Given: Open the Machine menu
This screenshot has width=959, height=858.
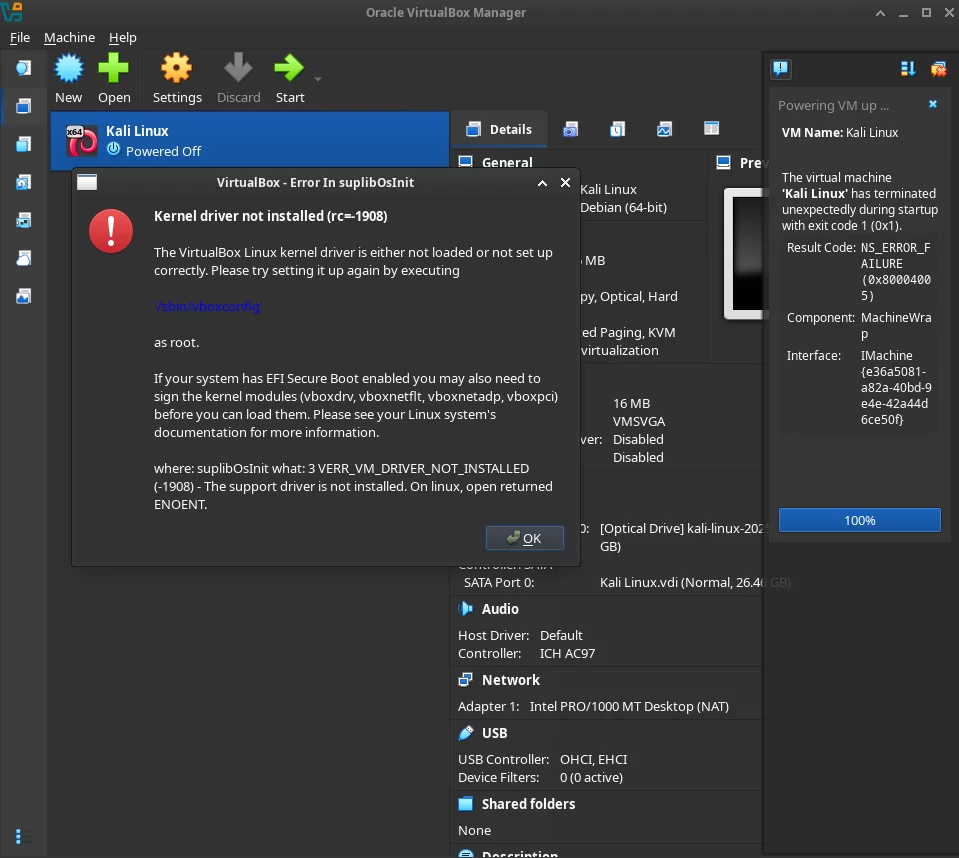Looking at the screenshot, I should click(x=69, y=37).
